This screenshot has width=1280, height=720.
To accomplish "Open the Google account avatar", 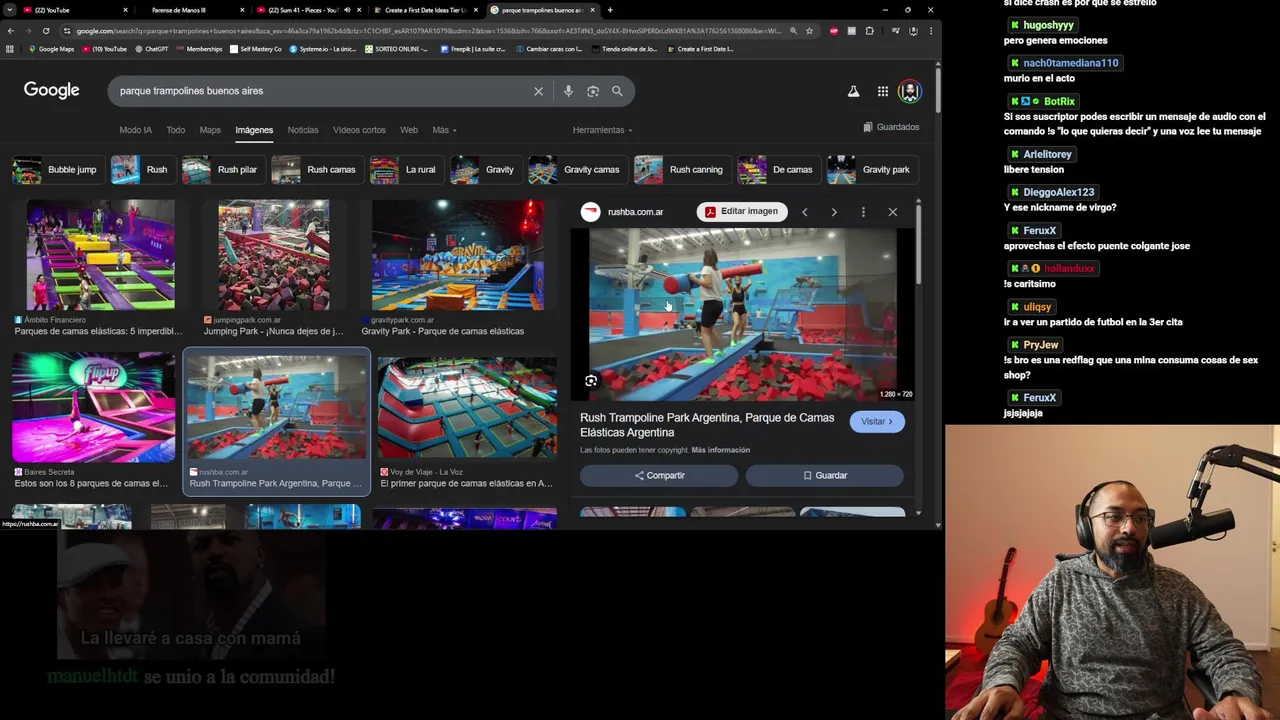I will click(x=909, y=91).
